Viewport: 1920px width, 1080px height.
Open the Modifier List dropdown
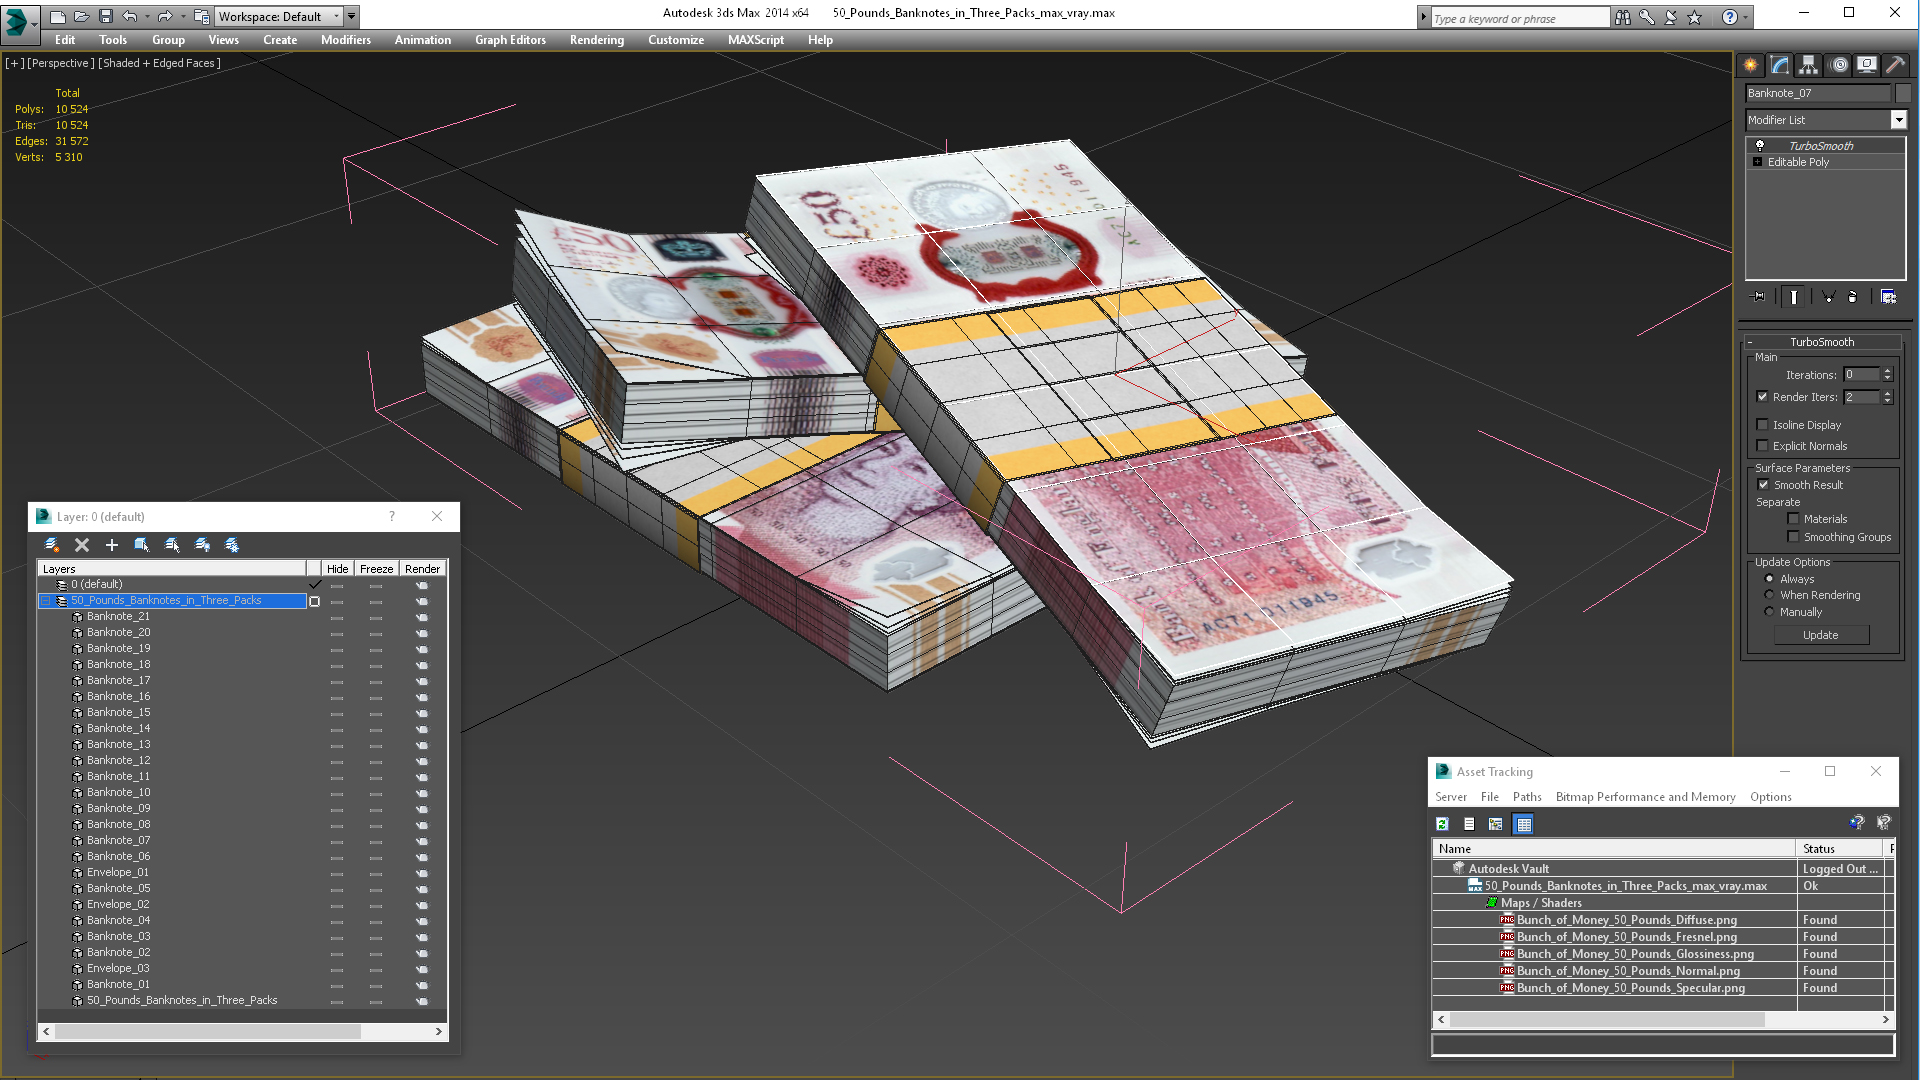tap(1898, 120)
